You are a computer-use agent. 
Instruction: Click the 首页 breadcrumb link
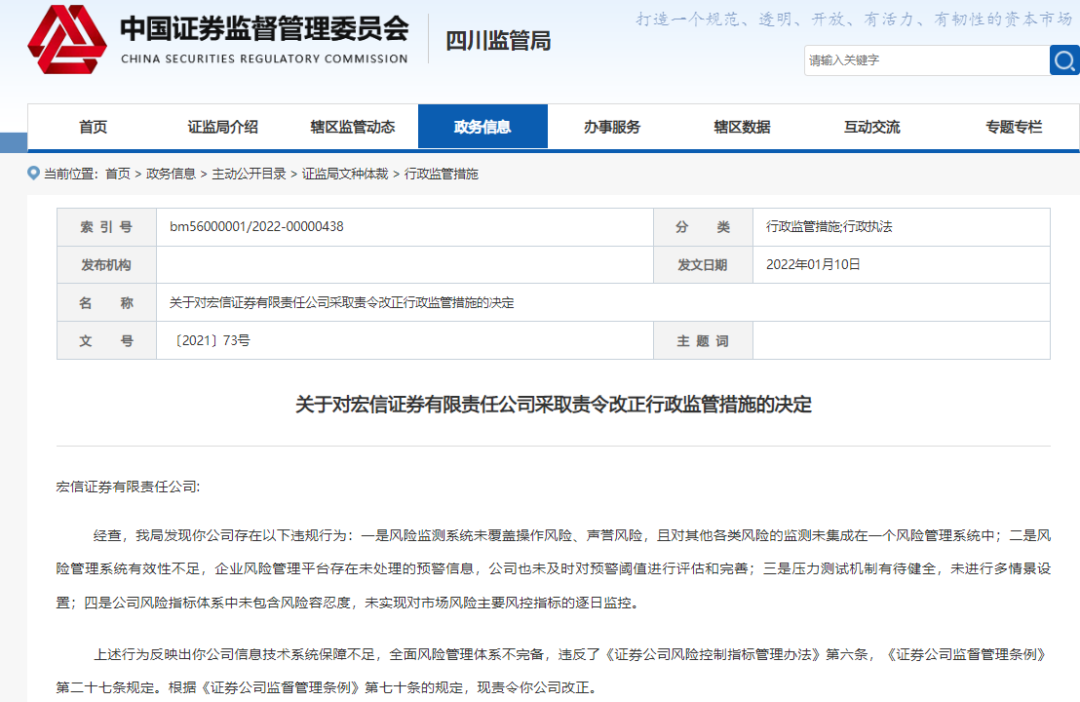coord(117,174)
